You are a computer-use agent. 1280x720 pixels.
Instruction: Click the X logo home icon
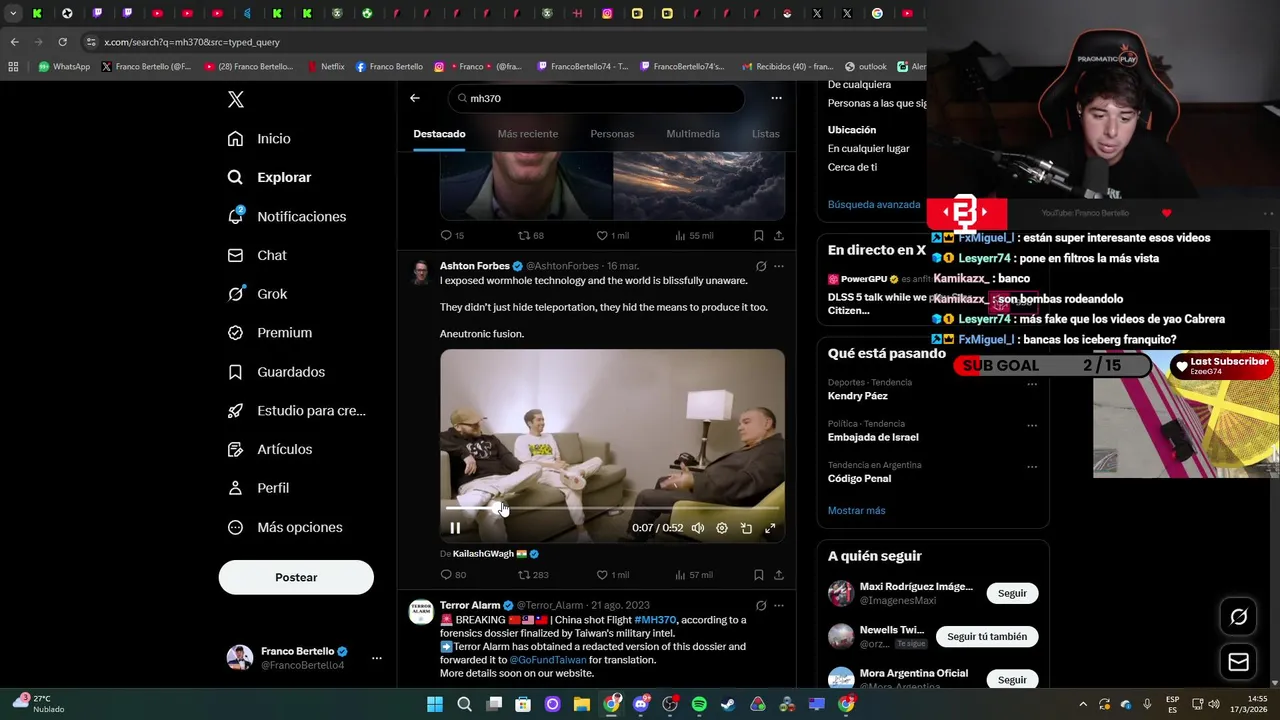236,99
